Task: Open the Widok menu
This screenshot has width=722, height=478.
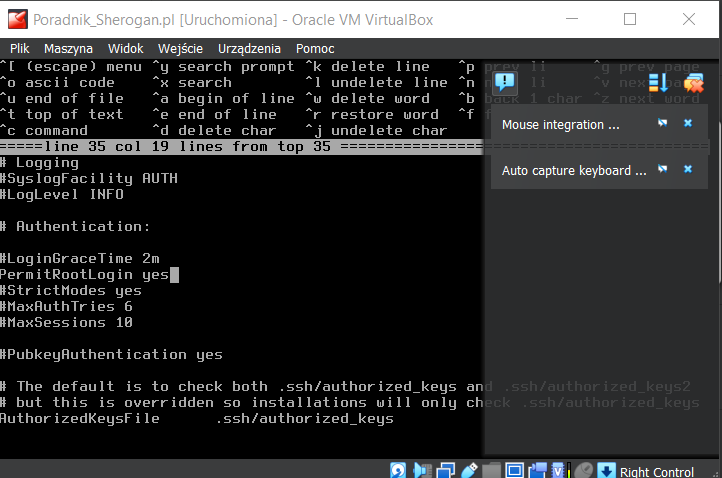Action: pyautogui.click(x=126, y=48)
